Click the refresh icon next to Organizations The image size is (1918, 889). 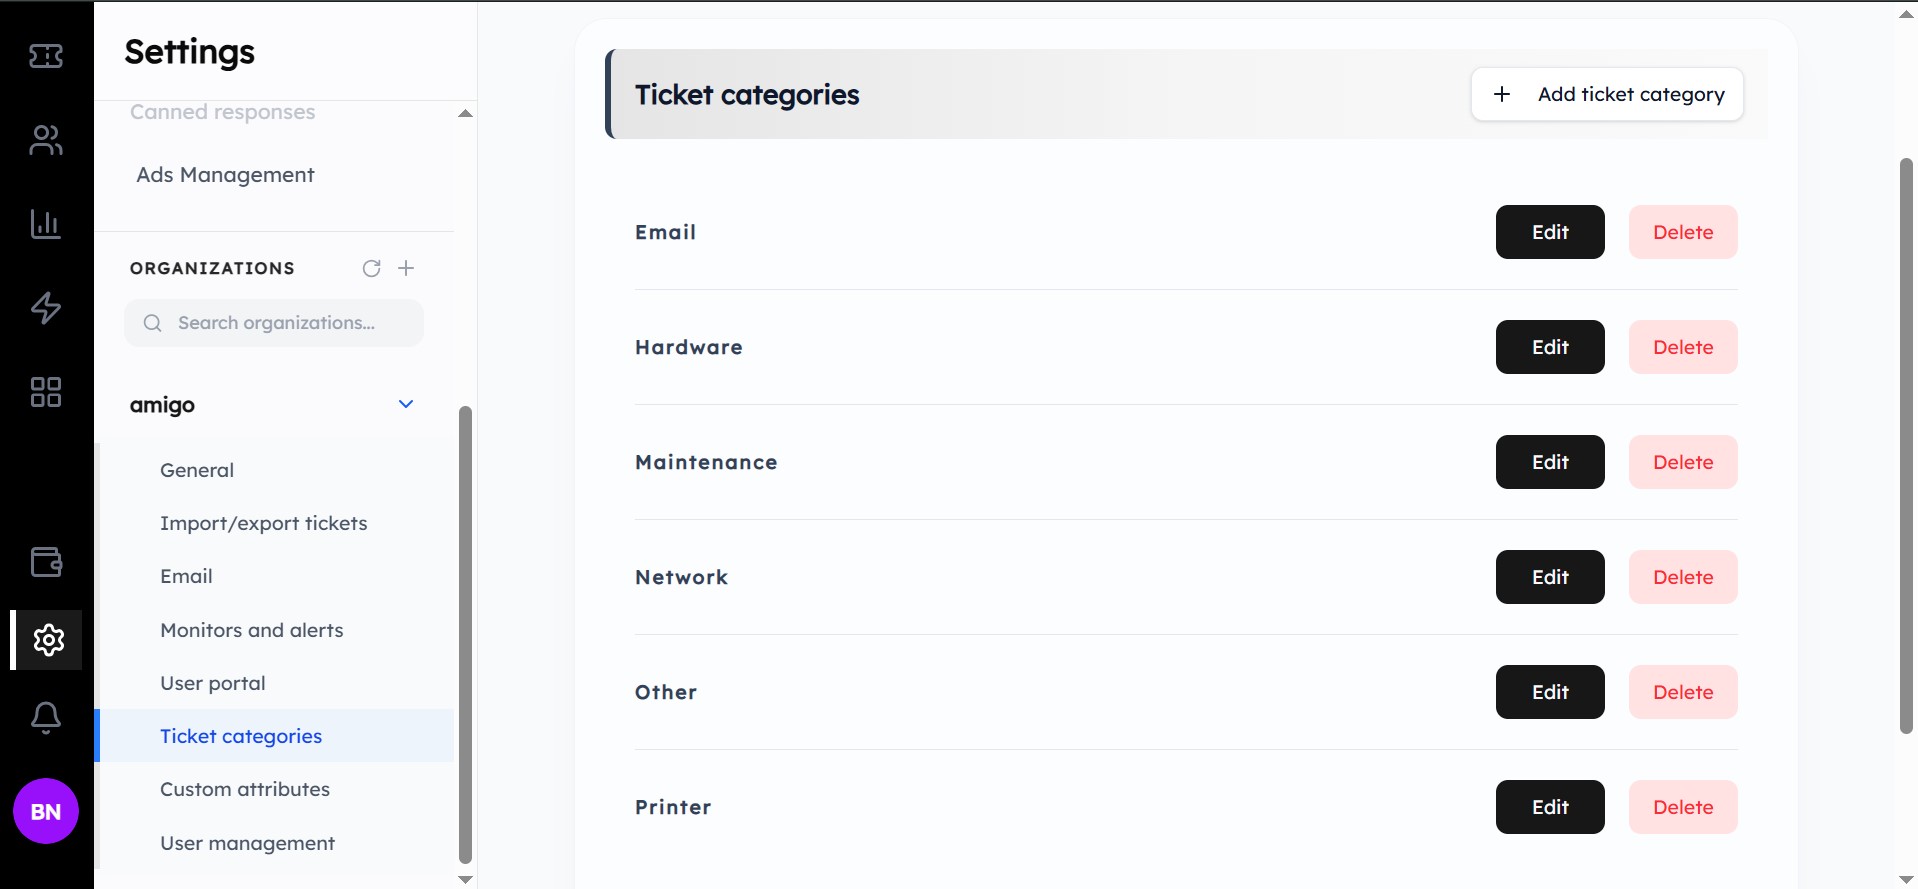click(371, 268)
